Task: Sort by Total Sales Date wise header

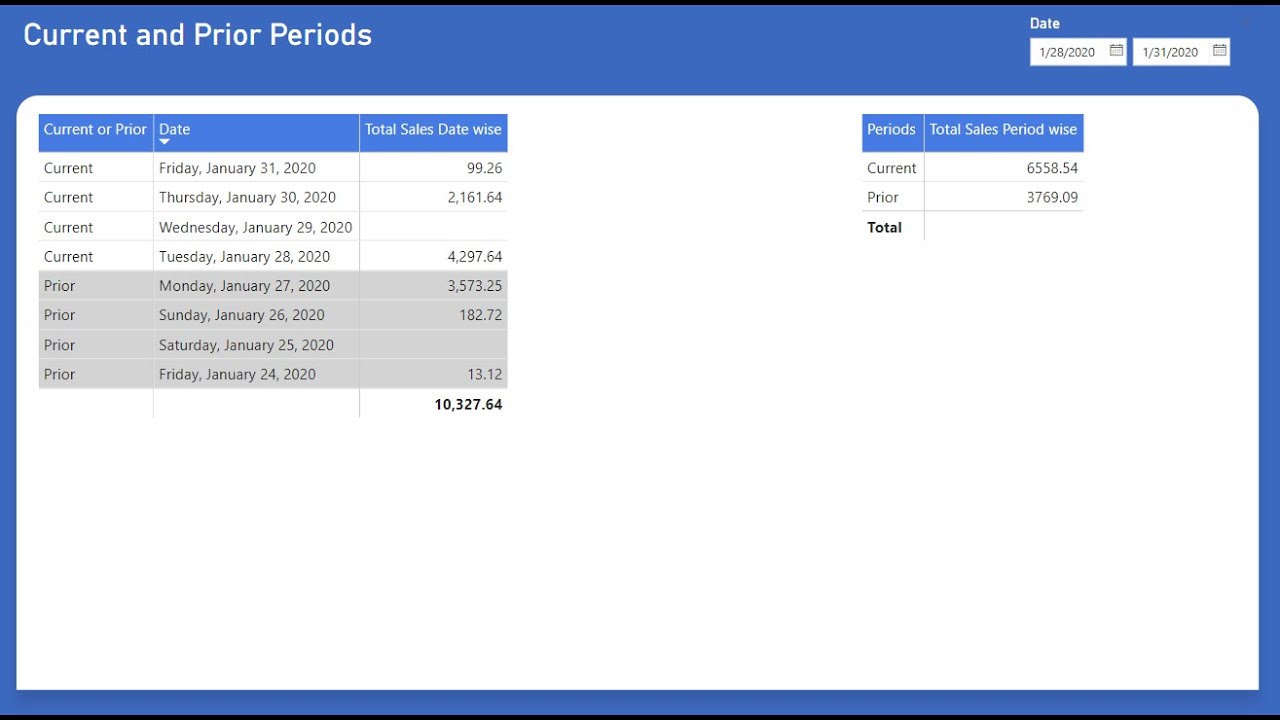Action: click(x=434, y=133)
